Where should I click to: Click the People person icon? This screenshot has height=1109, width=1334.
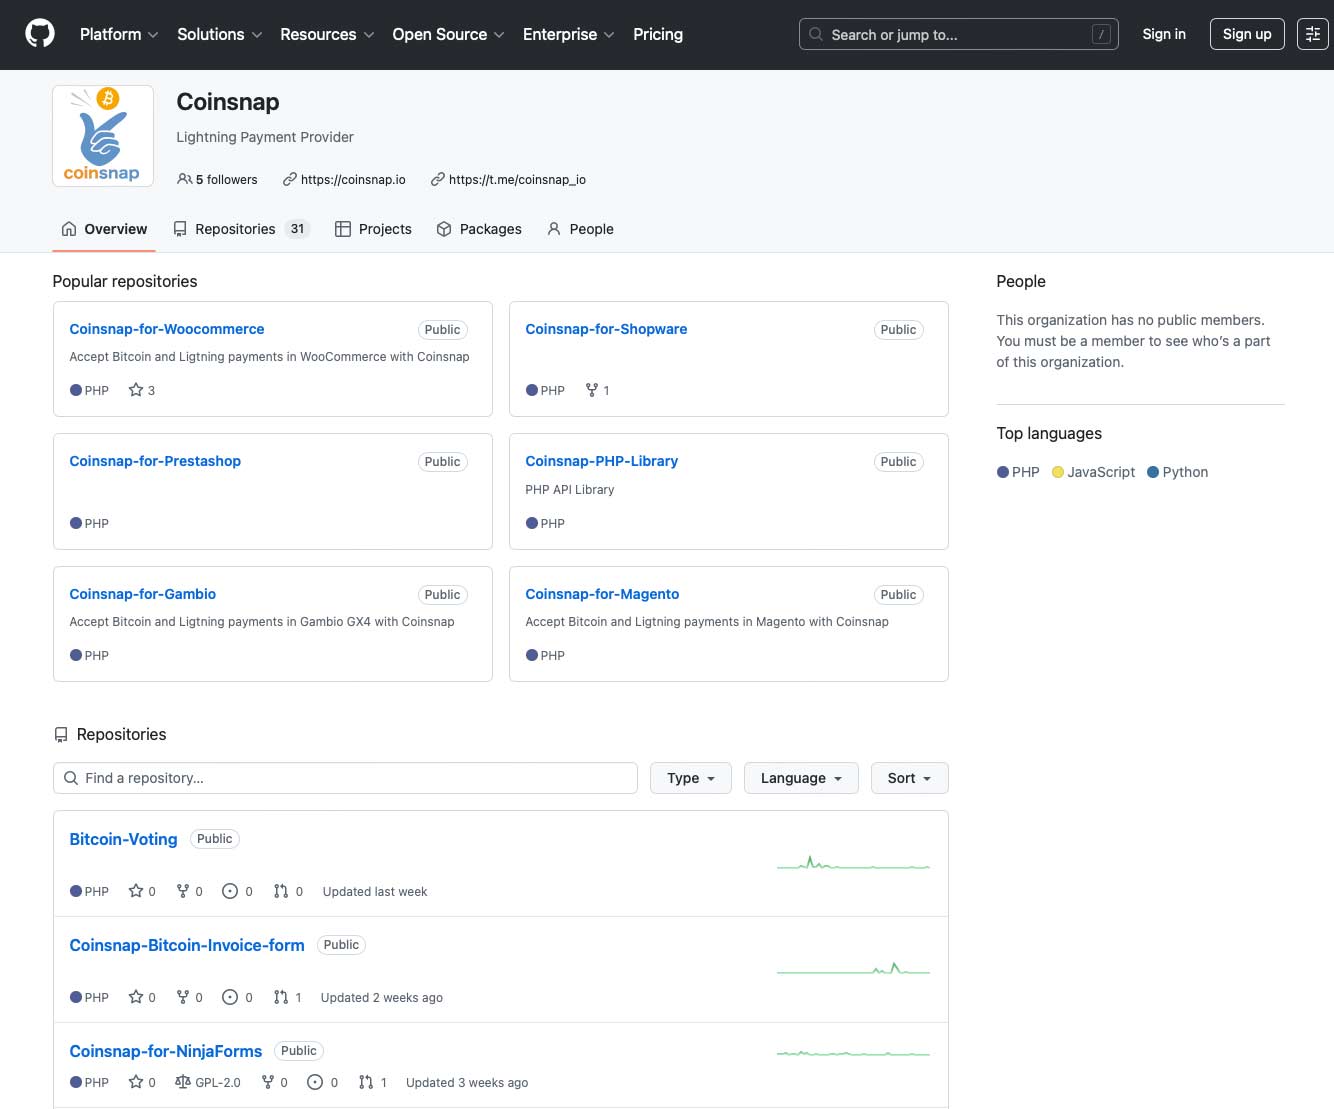(x=553, y=229)
